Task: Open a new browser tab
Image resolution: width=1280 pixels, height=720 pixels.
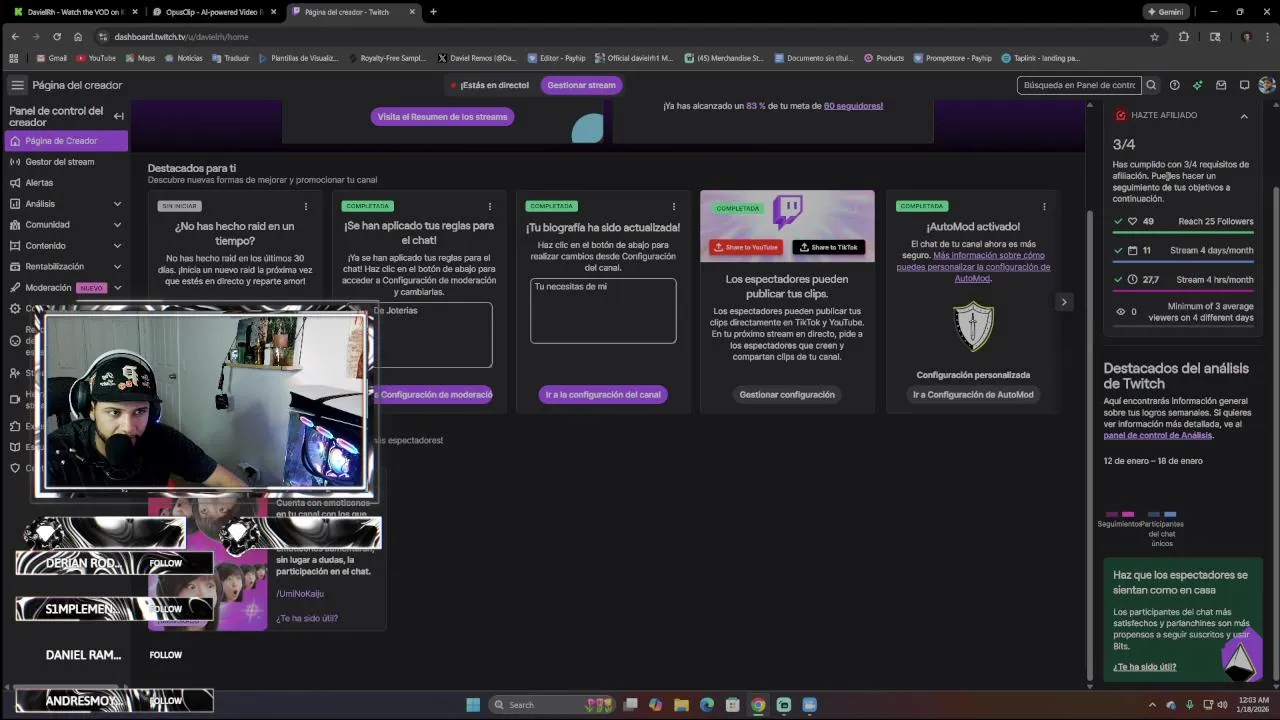Action: [x=433, y=12]
